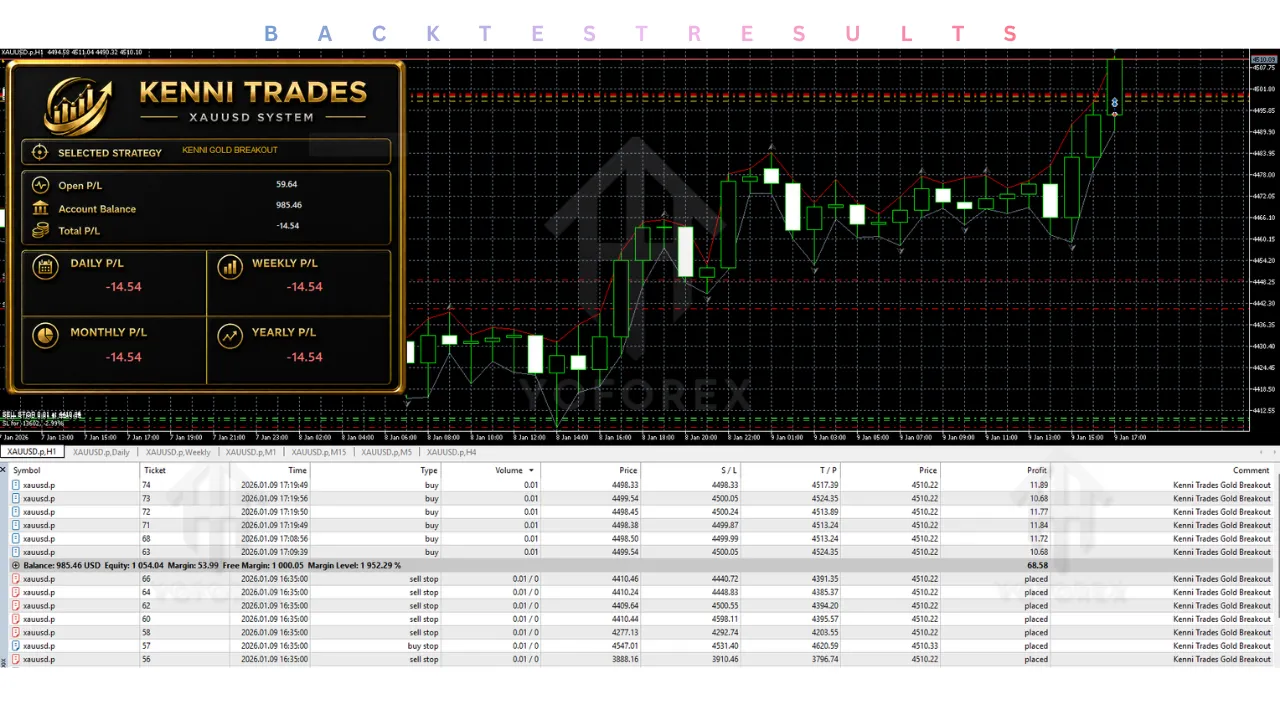Click the Open P/L value 59.64
1280x720 pixels.
(287, 184)
